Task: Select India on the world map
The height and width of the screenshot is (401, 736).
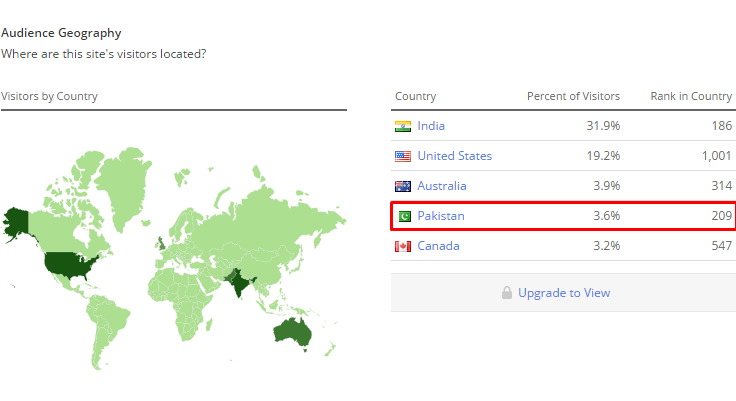Action: coord(239,283)
